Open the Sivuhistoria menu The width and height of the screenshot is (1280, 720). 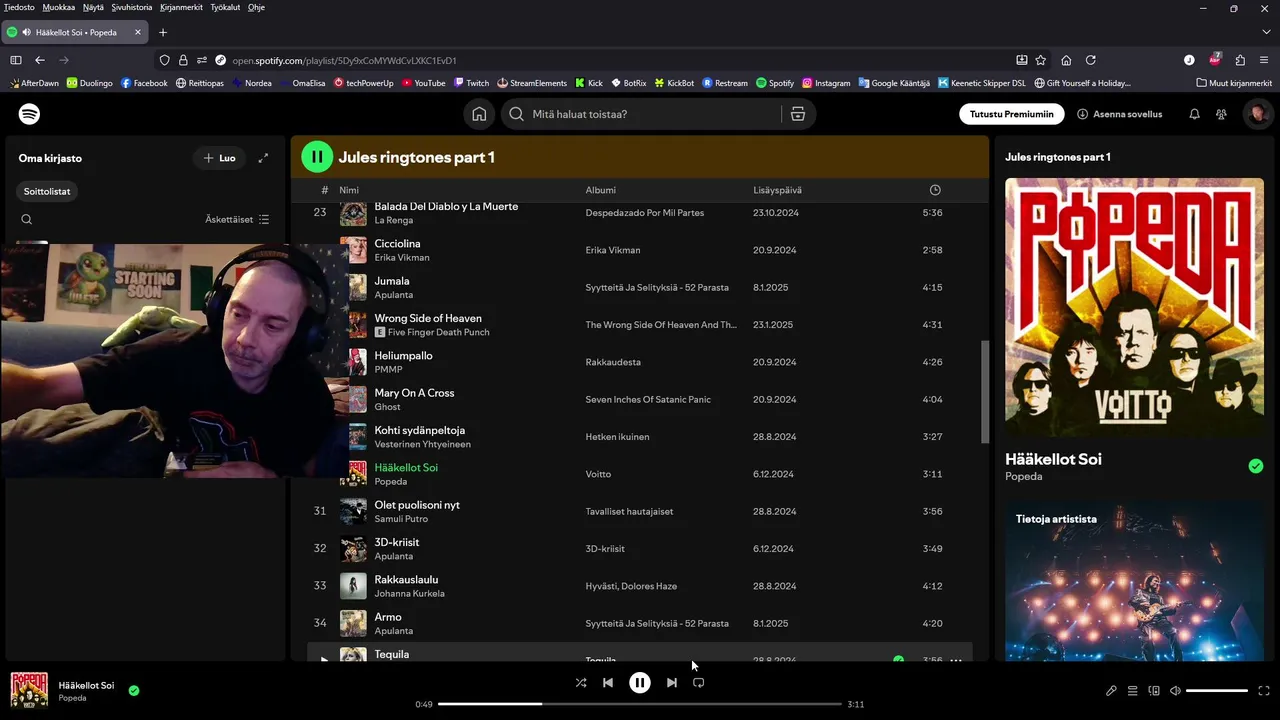point(132,7)
